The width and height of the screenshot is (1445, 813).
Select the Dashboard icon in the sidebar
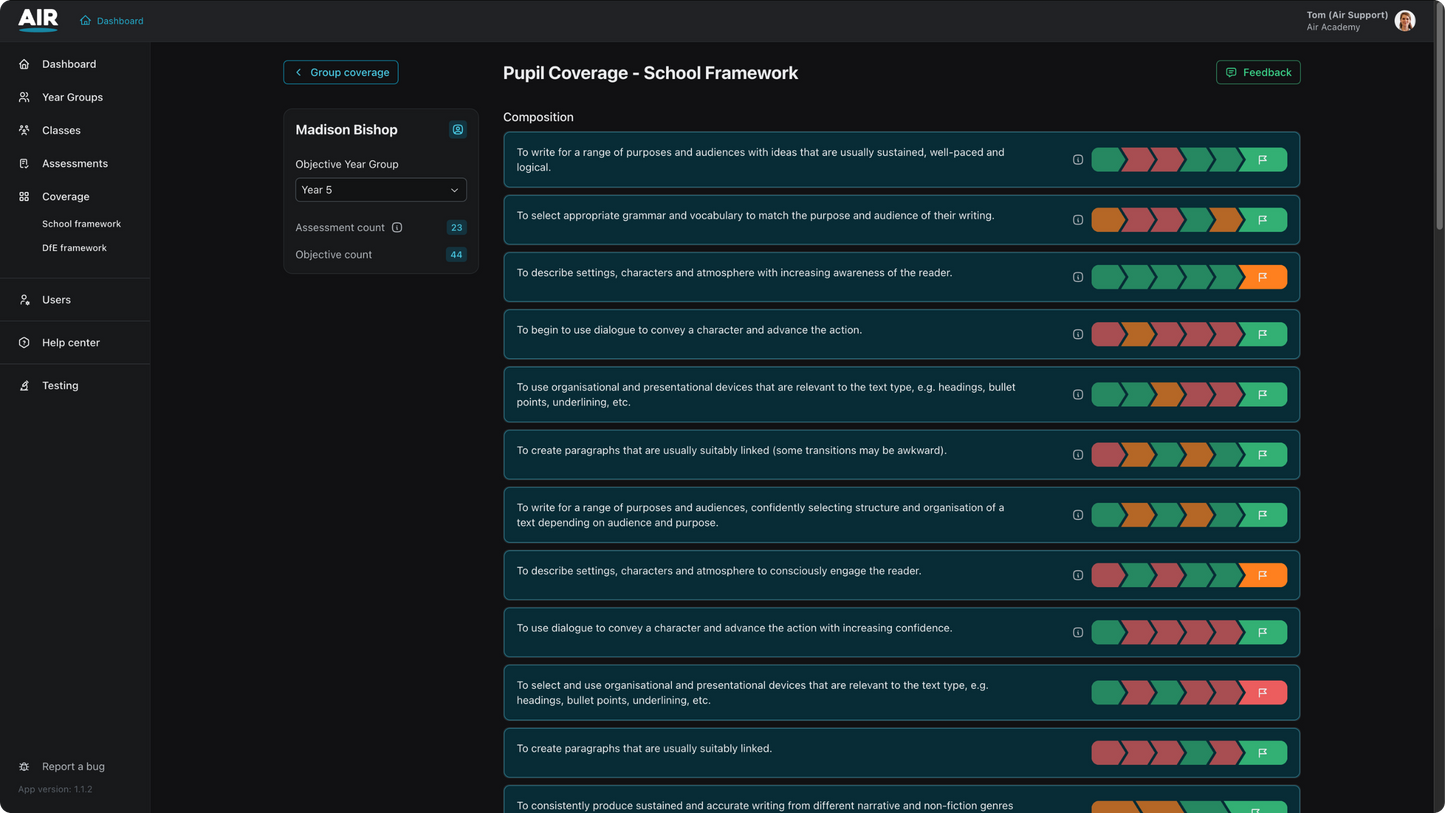(x=23, y=64)
